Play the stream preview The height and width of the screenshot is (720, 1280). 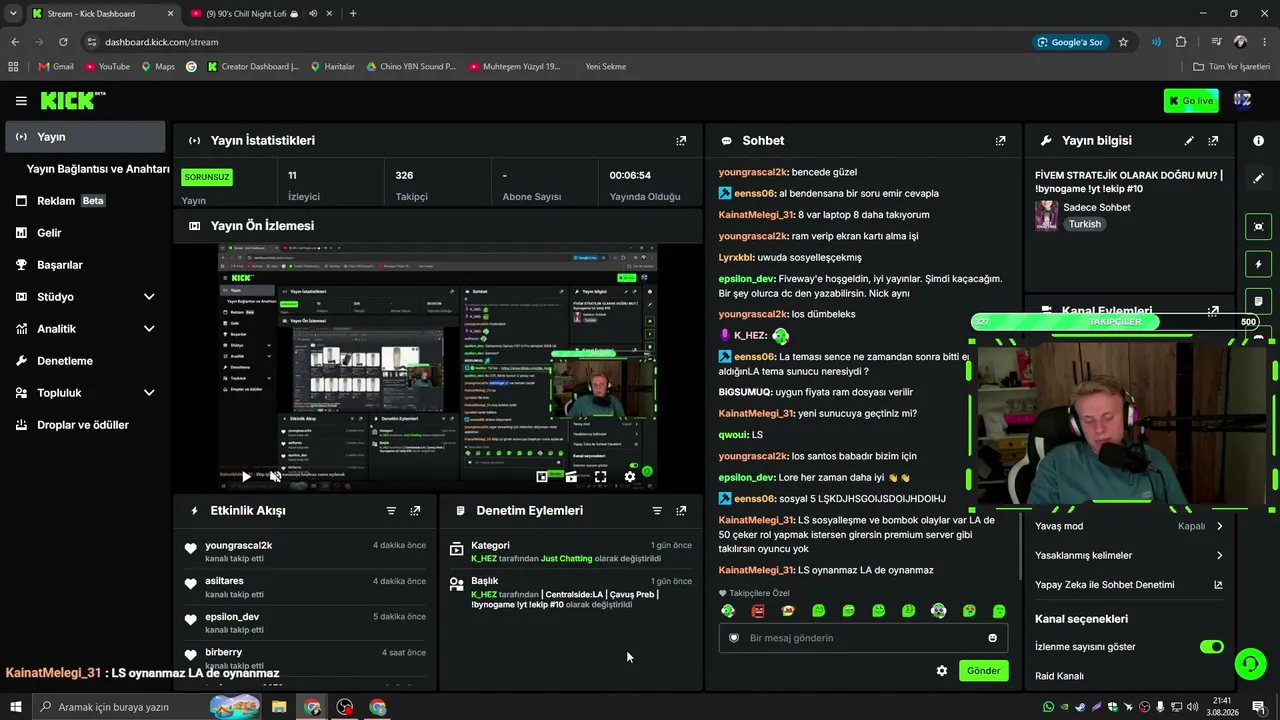(246, 477)
